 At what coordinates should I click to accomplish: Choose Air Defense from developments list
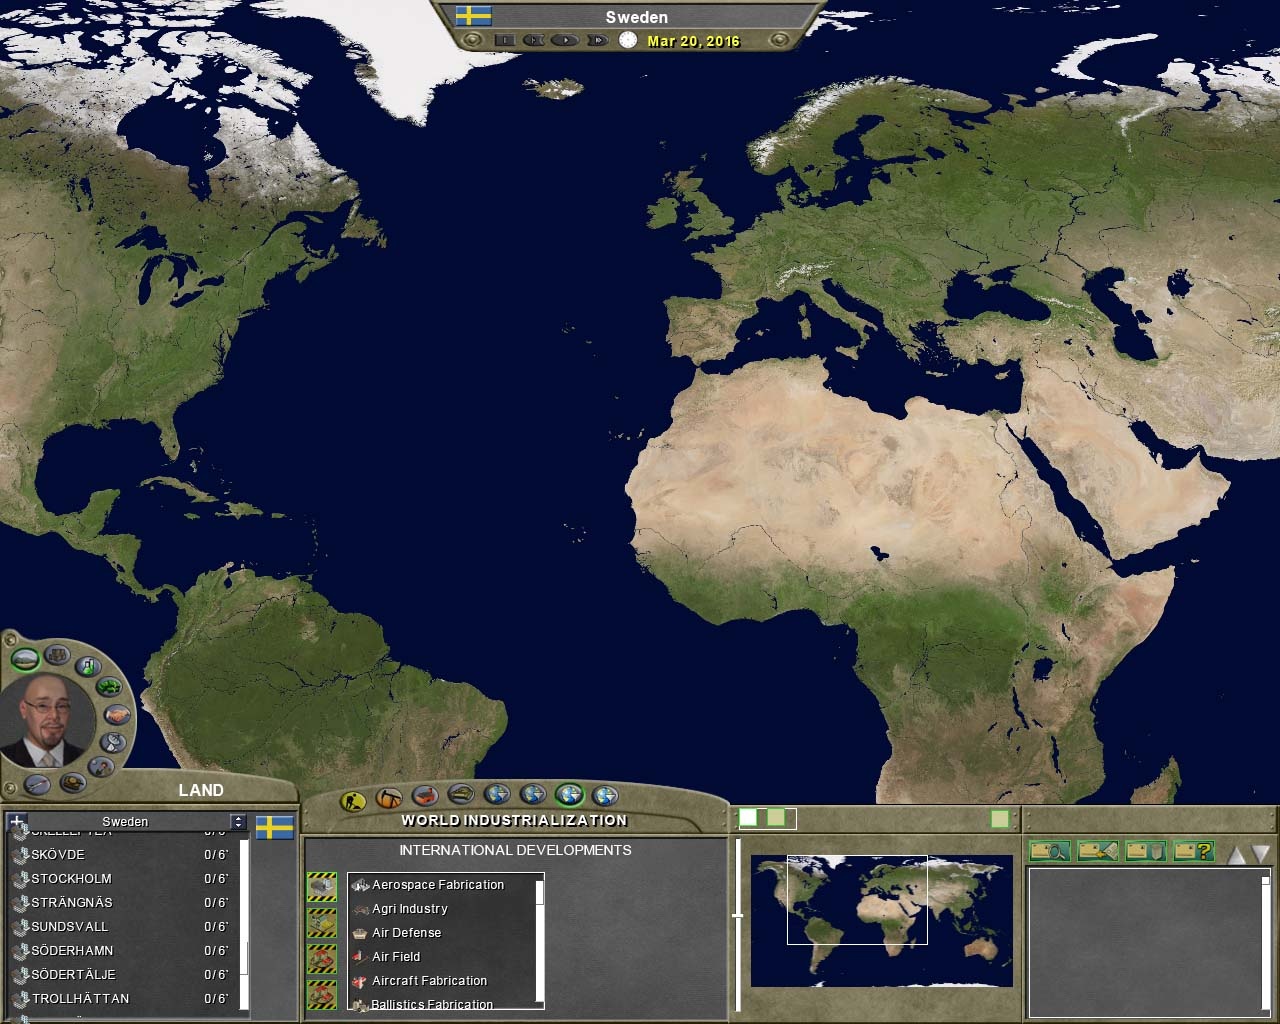[x=406, y=933]
